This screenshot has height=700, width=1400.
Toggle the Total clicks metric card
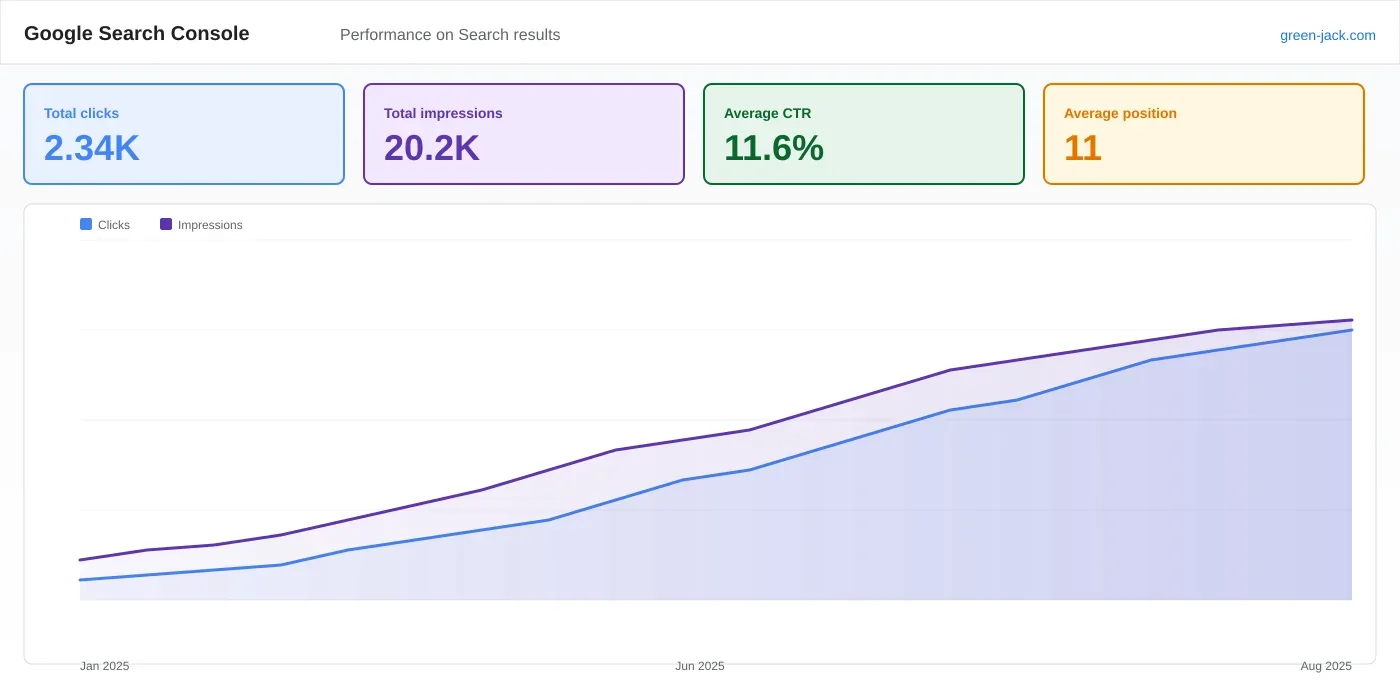tap(184, 134)
